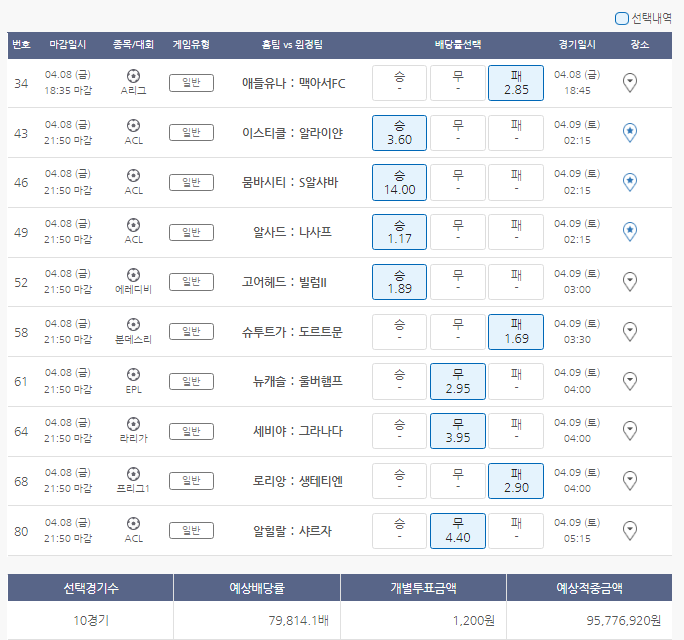Click soccer ball icon in match 46 row
The image size is (684, 640).
(133, 175)
